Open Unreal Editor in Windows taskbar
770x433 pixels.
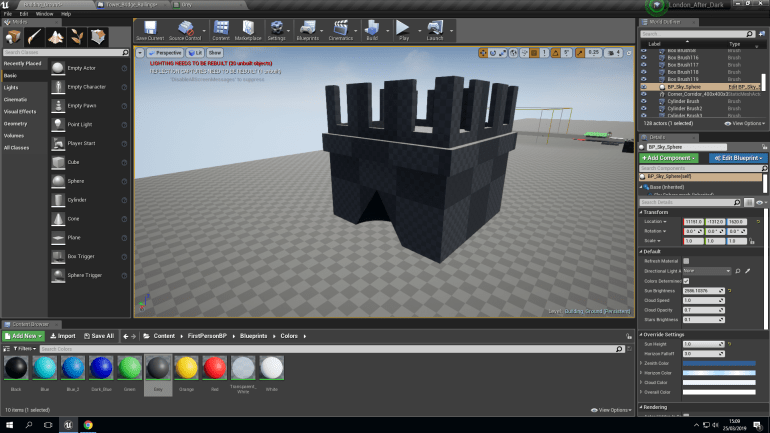point(68,425)
